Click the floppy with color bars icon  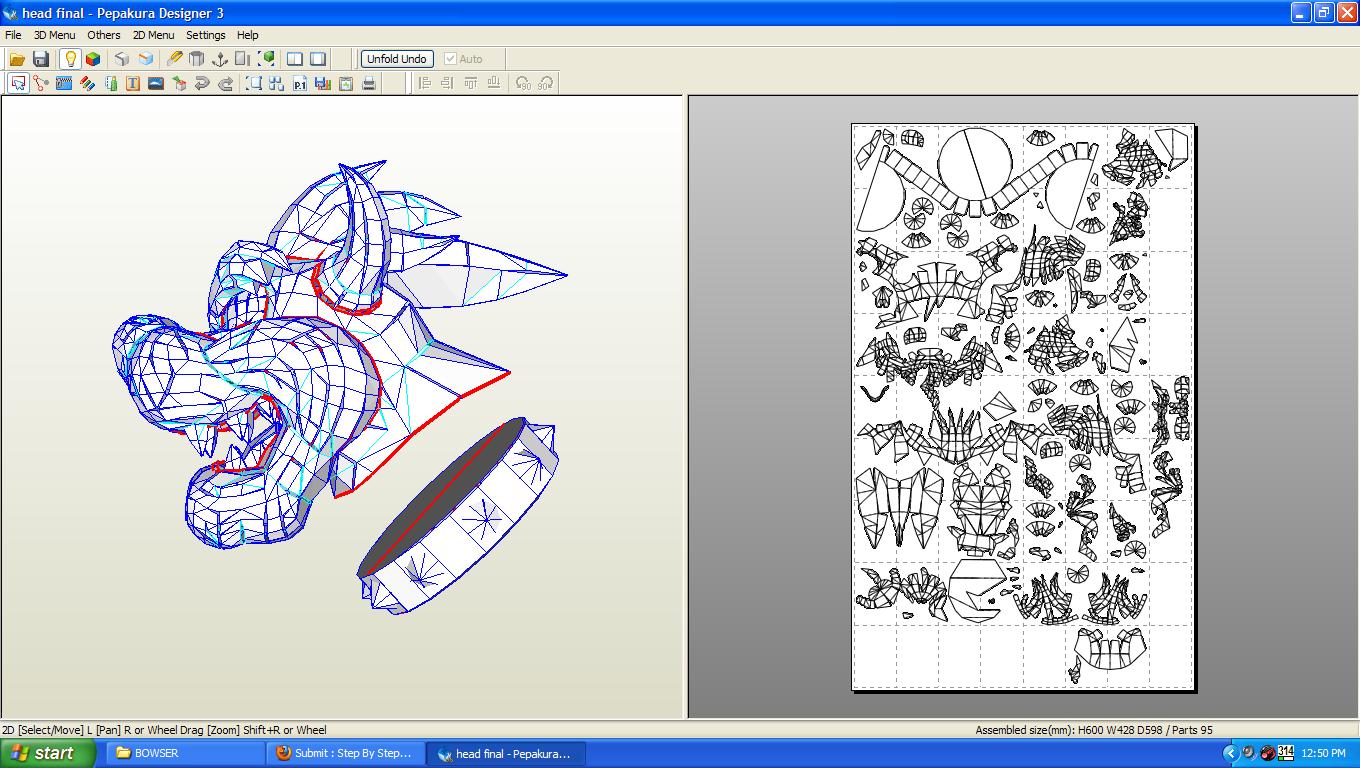coord(323,83)
